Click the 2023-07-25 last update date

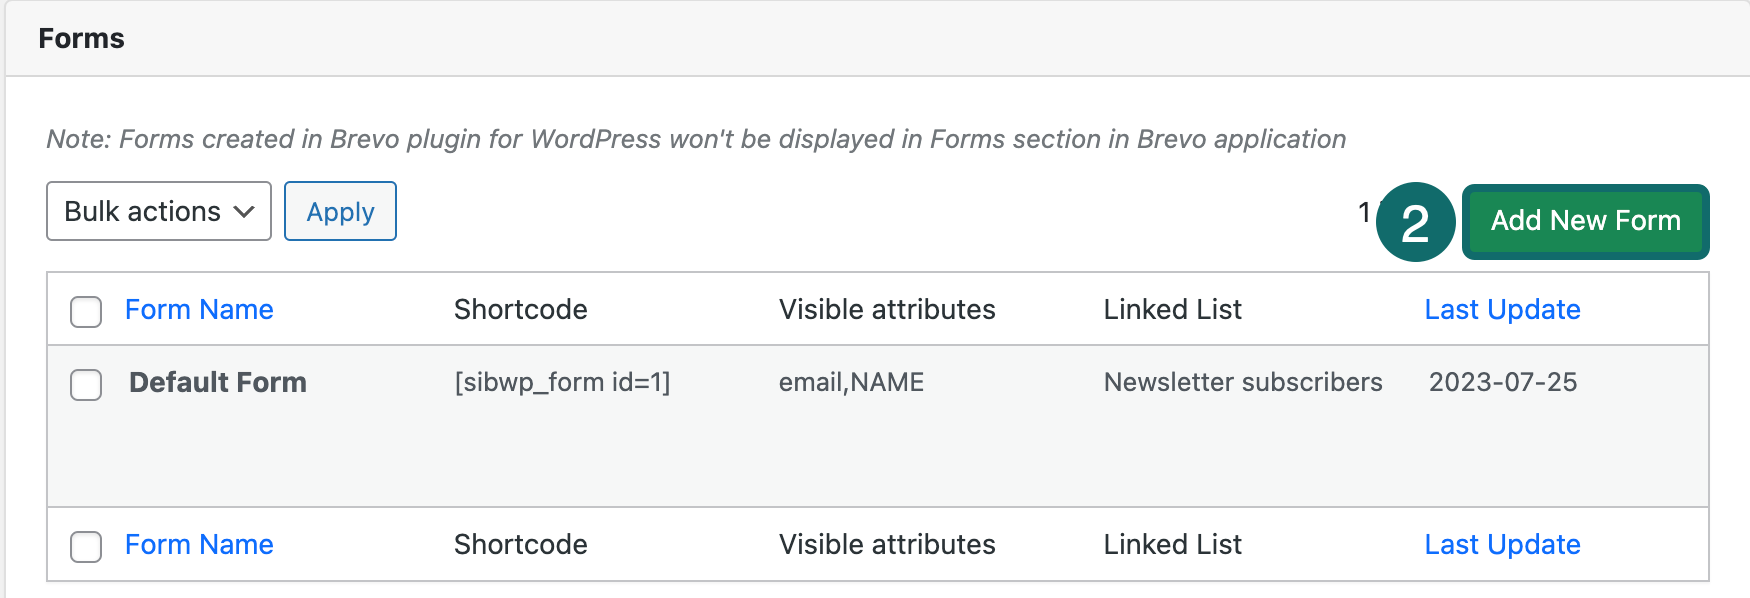pos(1502,383)
